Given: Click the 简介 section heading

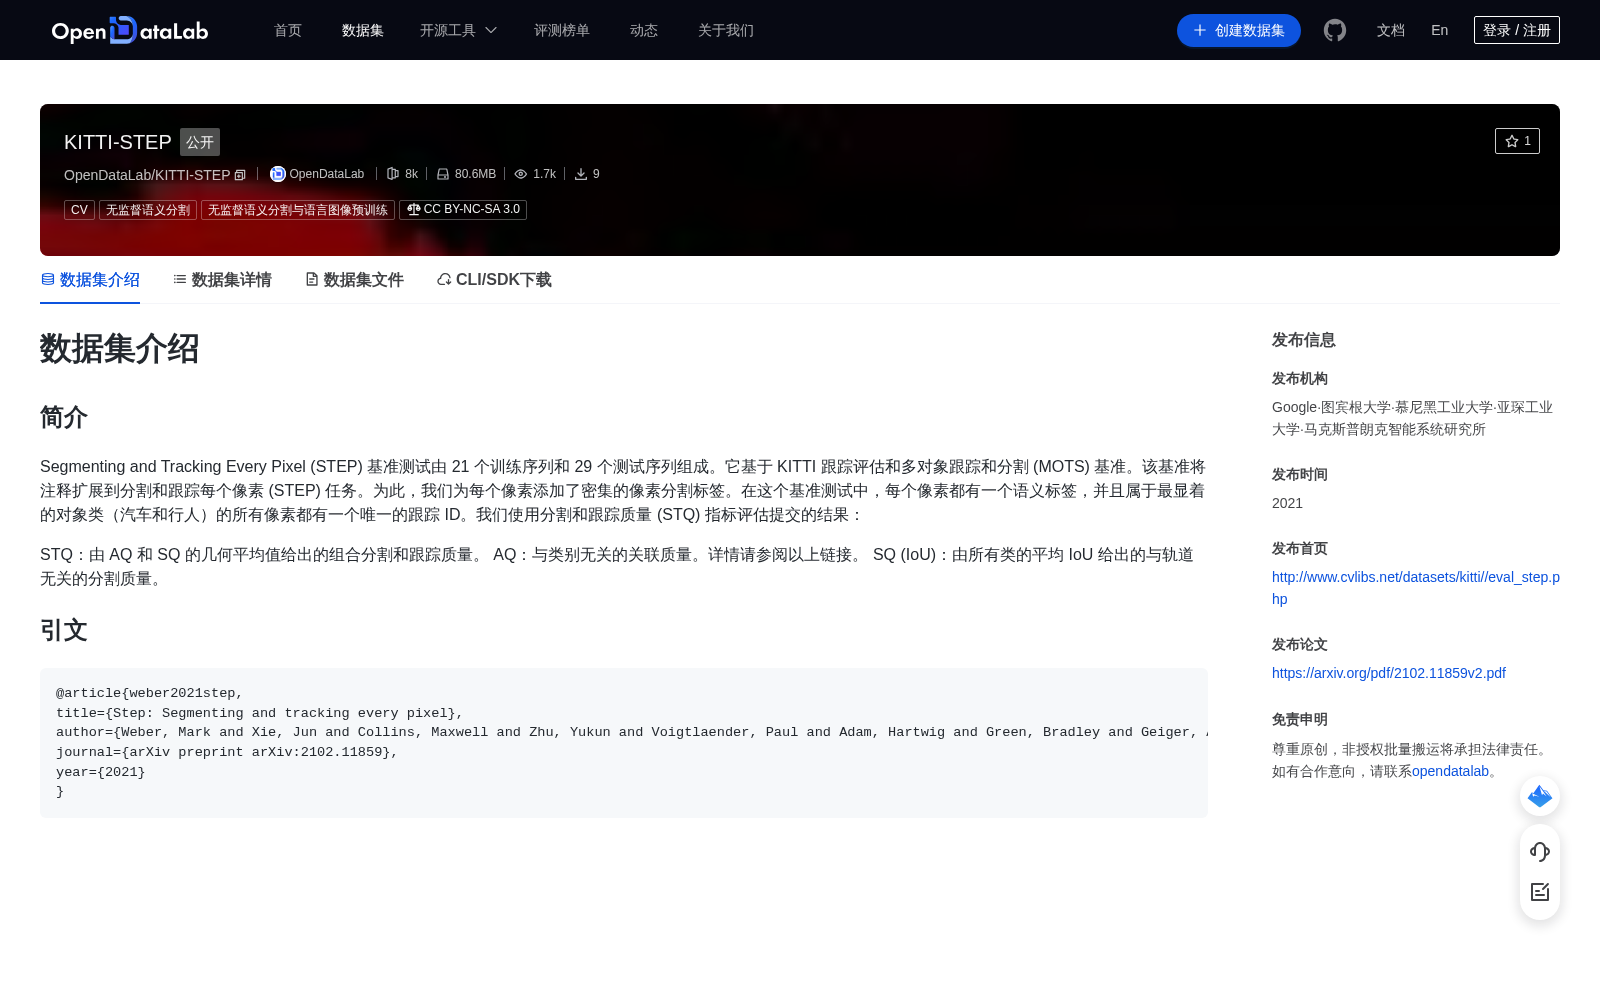Looking at the screenshot, I should [x=64, y=417].
